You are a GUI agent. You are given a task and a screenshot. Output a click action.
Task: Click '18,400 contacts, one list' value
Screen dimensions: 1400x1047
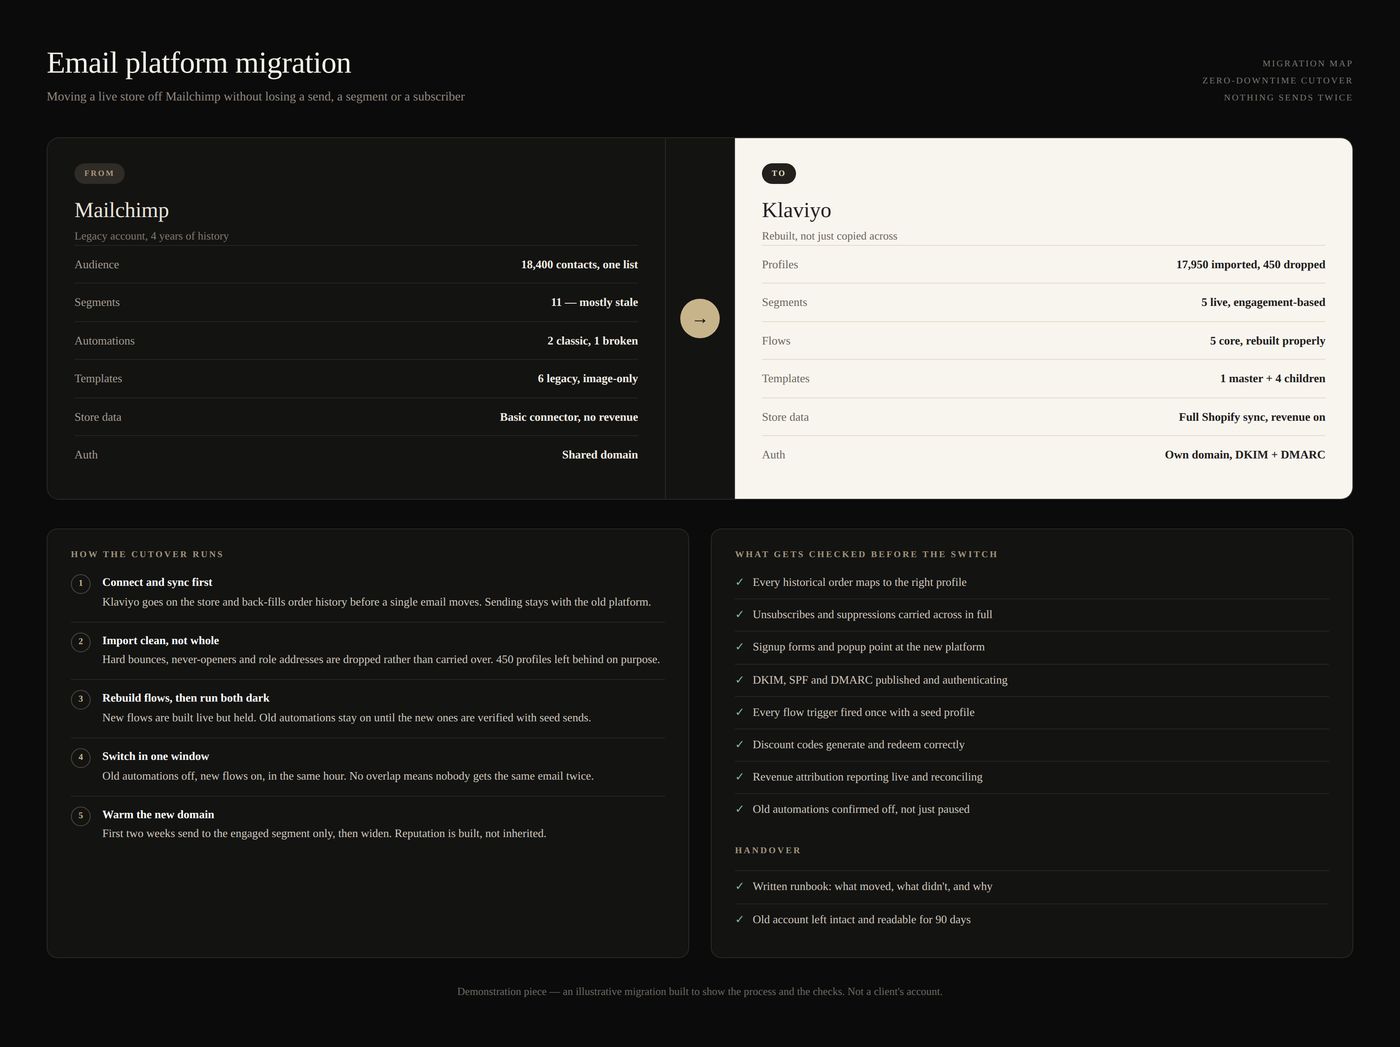pos(579,265)
